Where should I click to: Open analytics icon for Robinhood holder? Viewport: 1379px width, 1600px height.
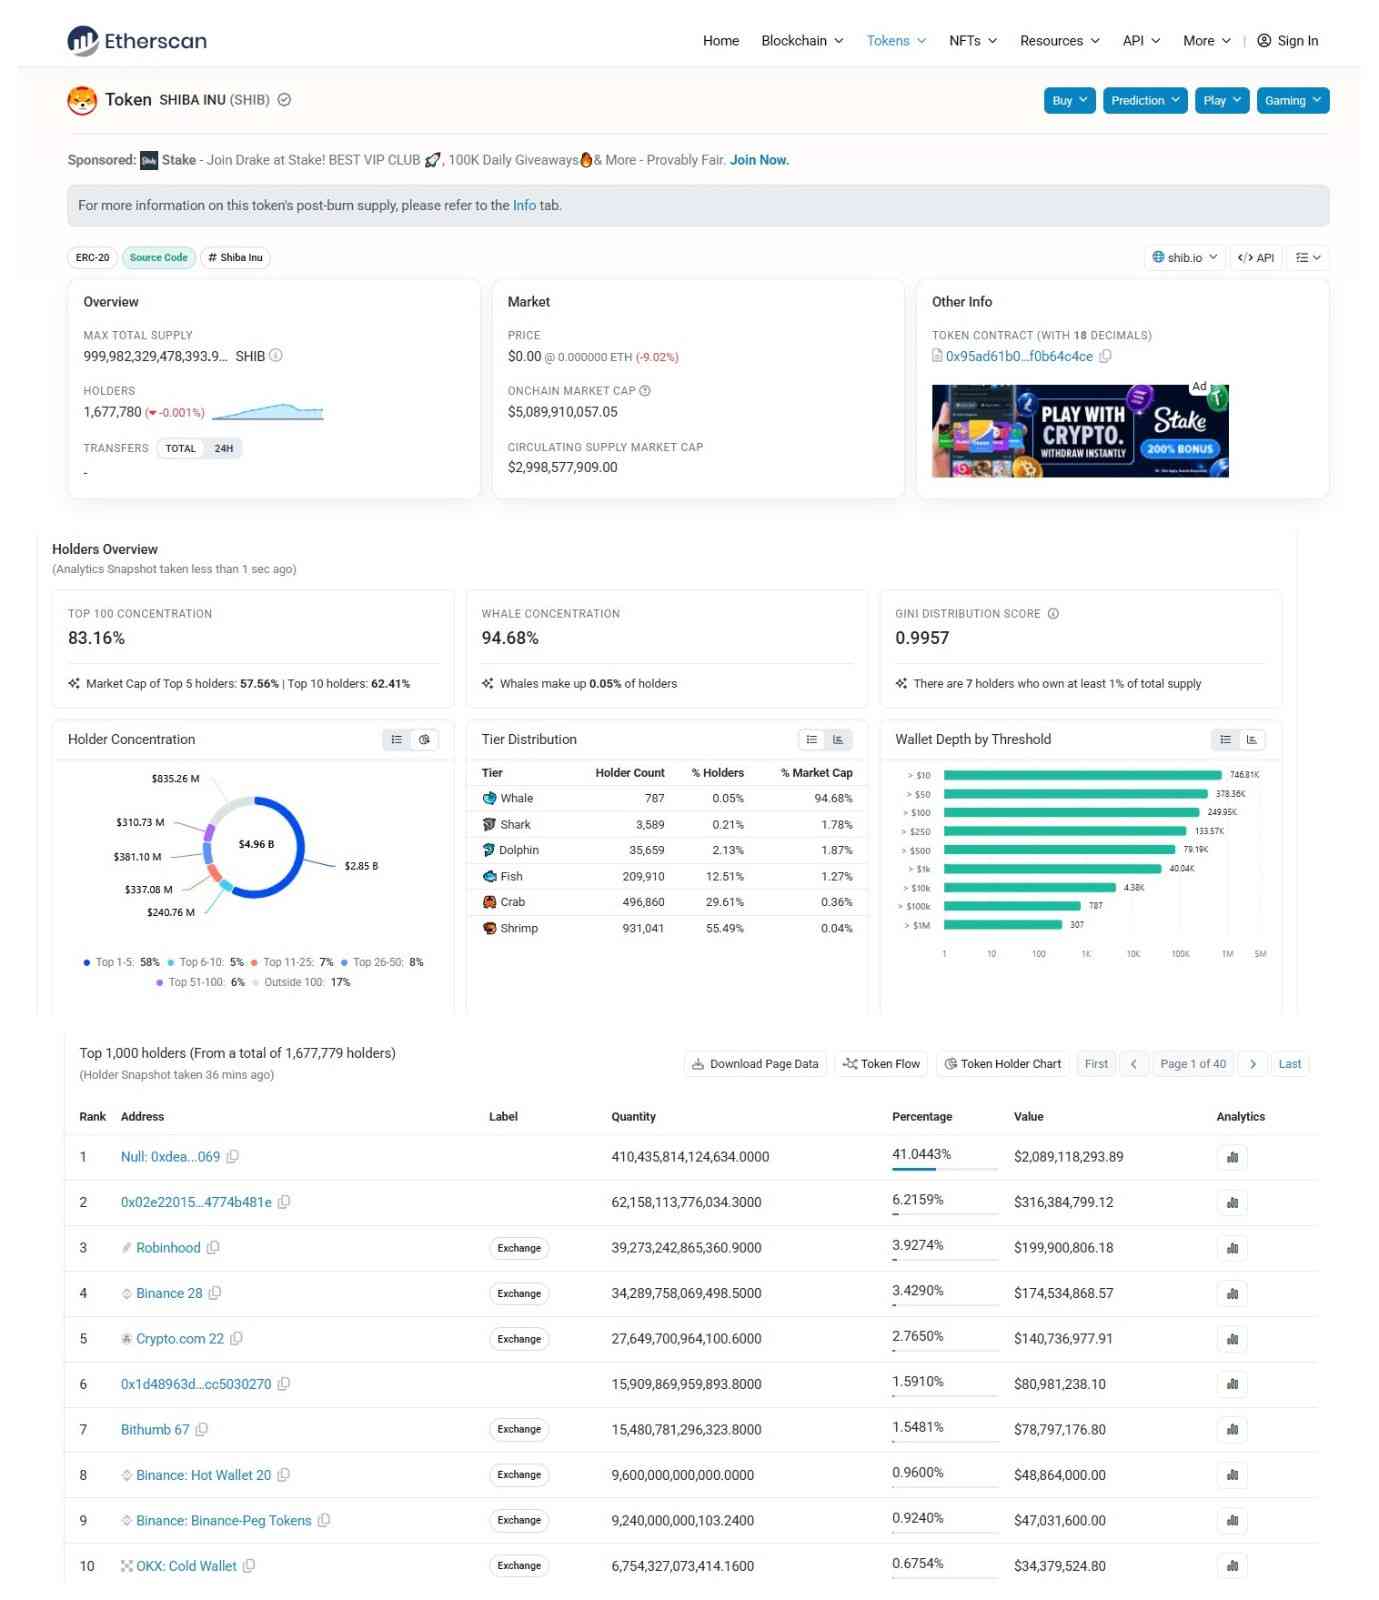coord(1232,1248)
